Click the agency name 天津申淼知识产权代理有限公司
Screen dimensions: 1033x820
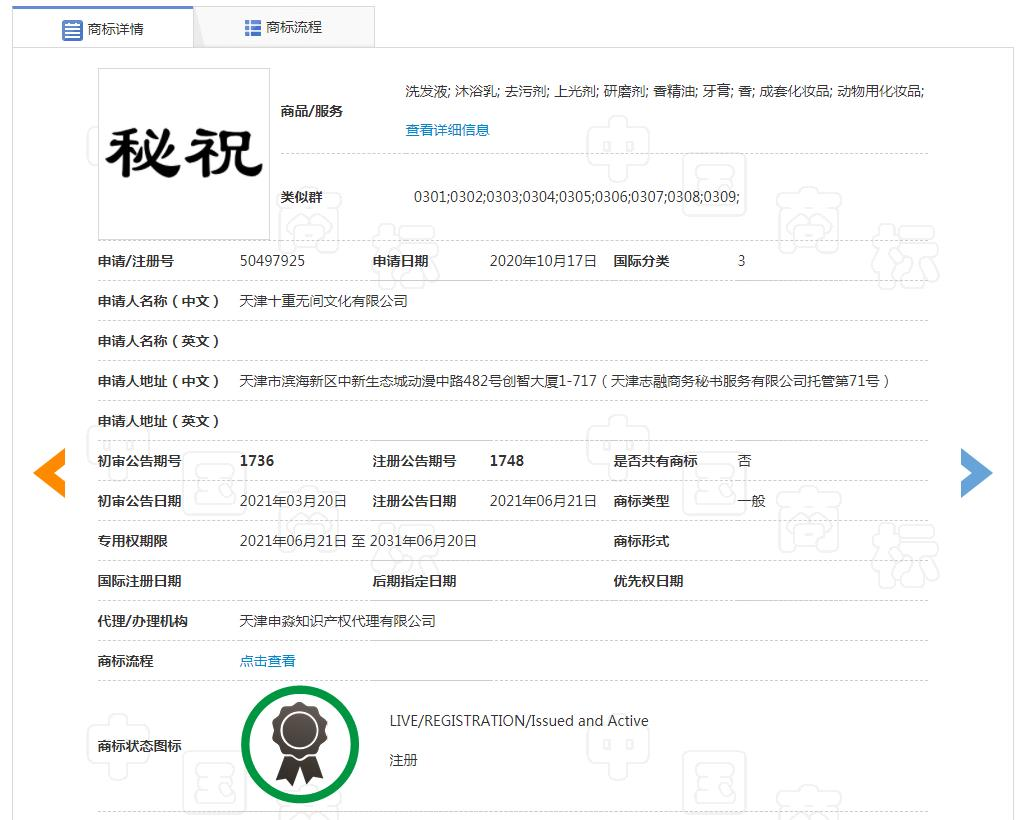(337, 620)
